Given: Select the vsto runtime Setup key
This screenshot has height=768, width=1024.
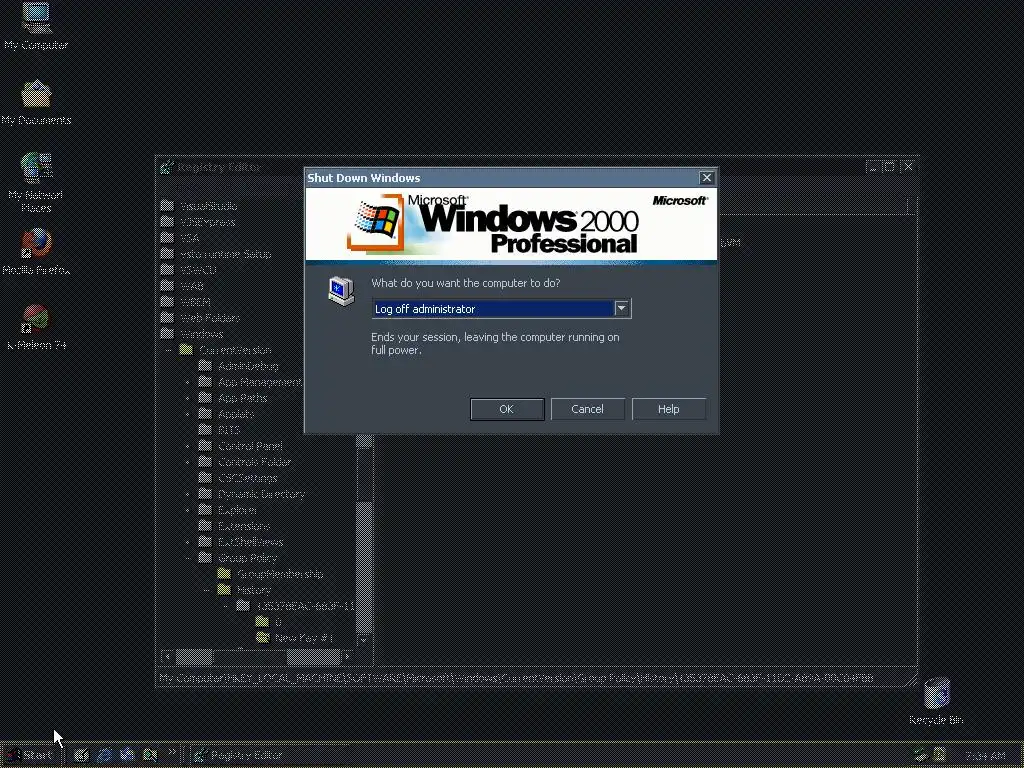Looking at the screenshot, I should tap(225, 254).
